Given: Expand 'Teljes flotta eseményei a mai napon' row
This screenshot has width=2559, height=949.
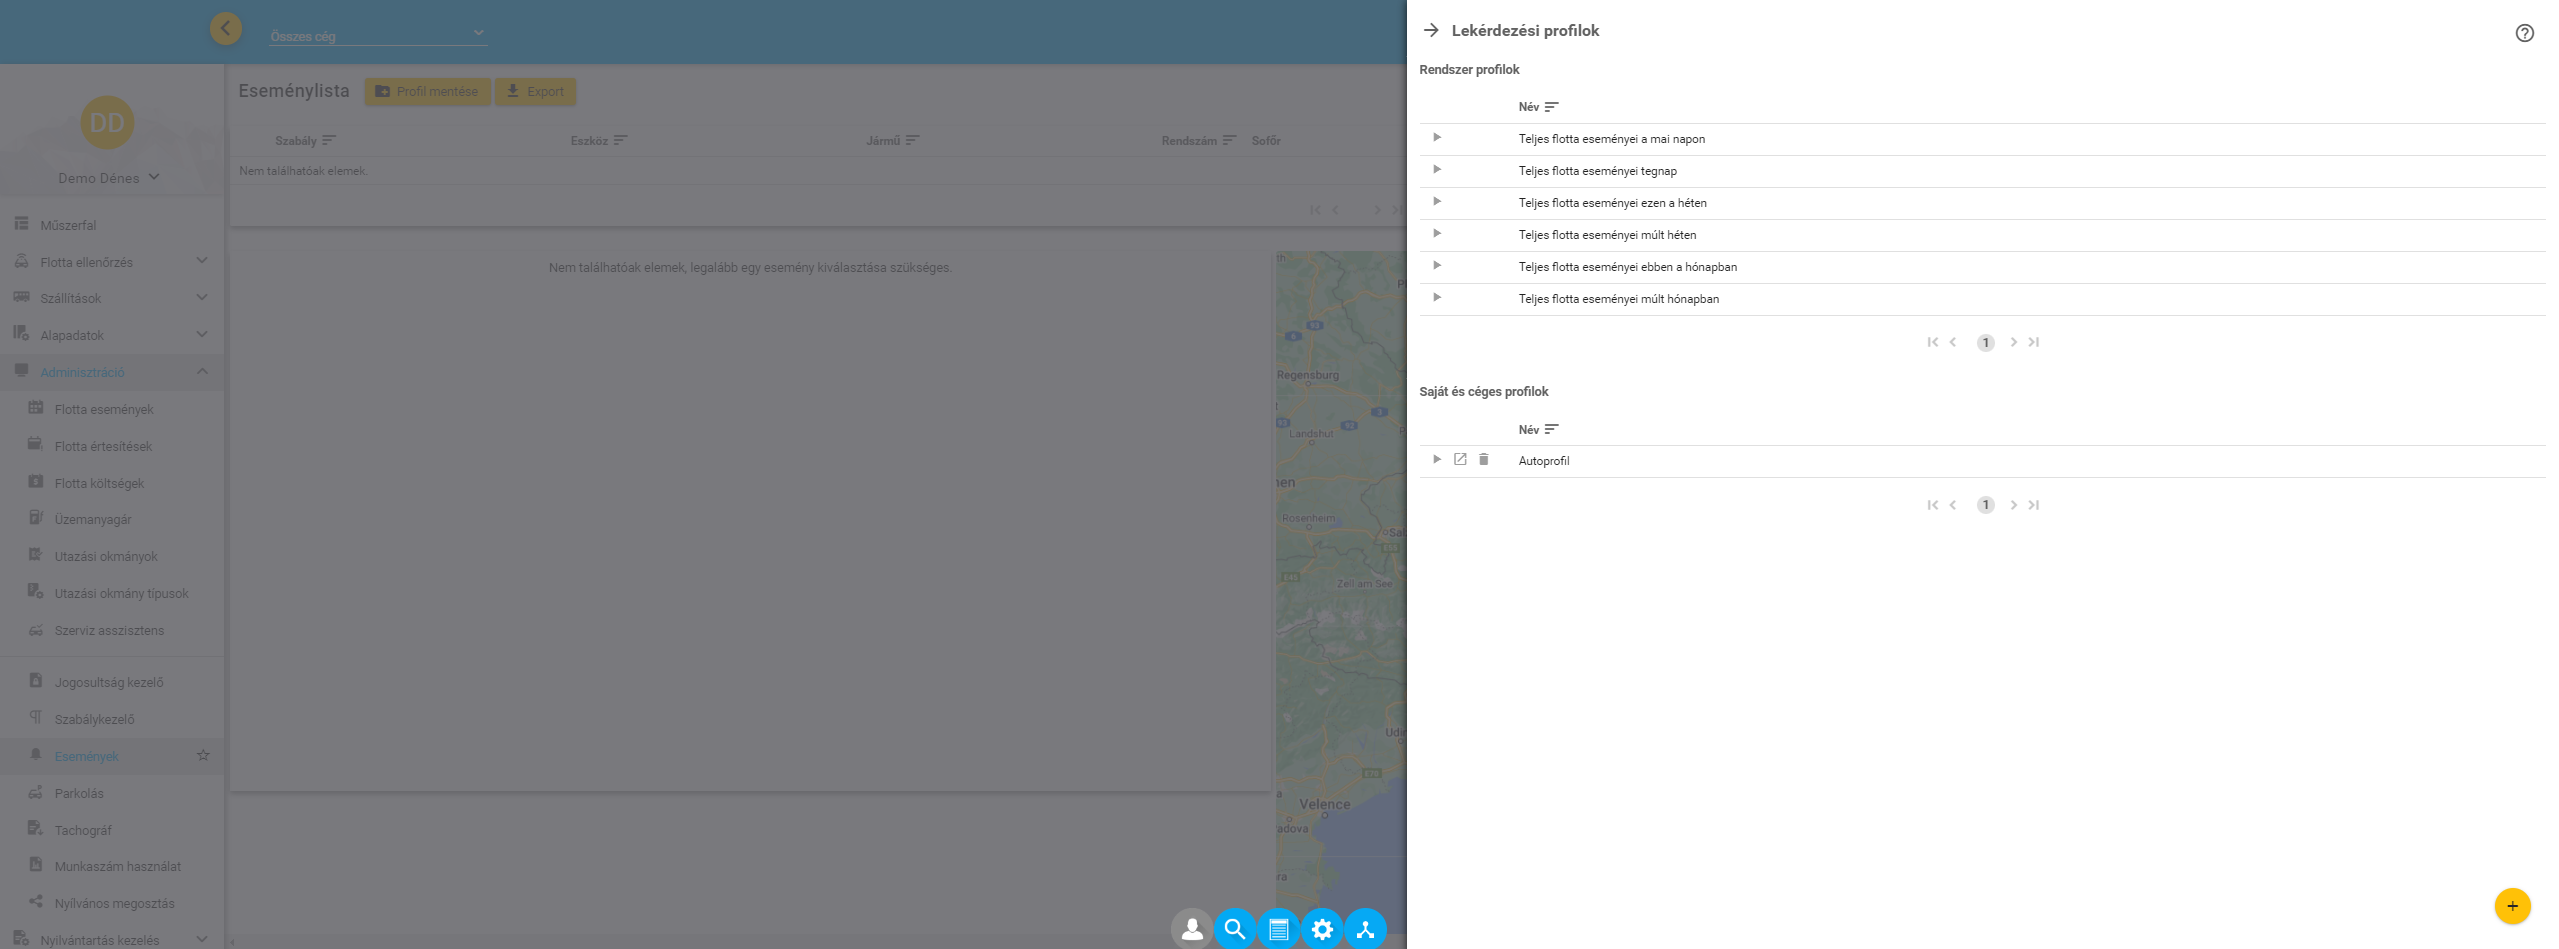Looking at the screenshot, I should (x=1437, y=138).
